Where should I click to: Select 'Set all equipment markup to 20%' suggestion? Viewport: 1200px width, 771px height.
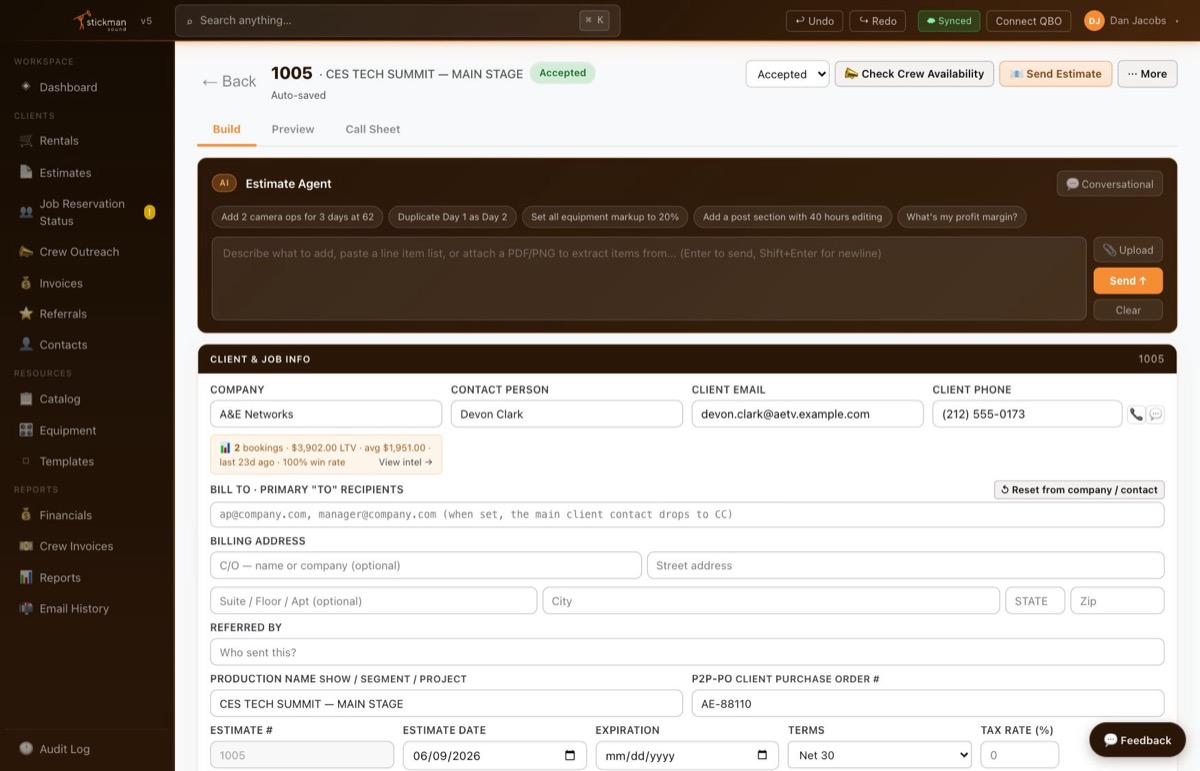coord(605,217)
